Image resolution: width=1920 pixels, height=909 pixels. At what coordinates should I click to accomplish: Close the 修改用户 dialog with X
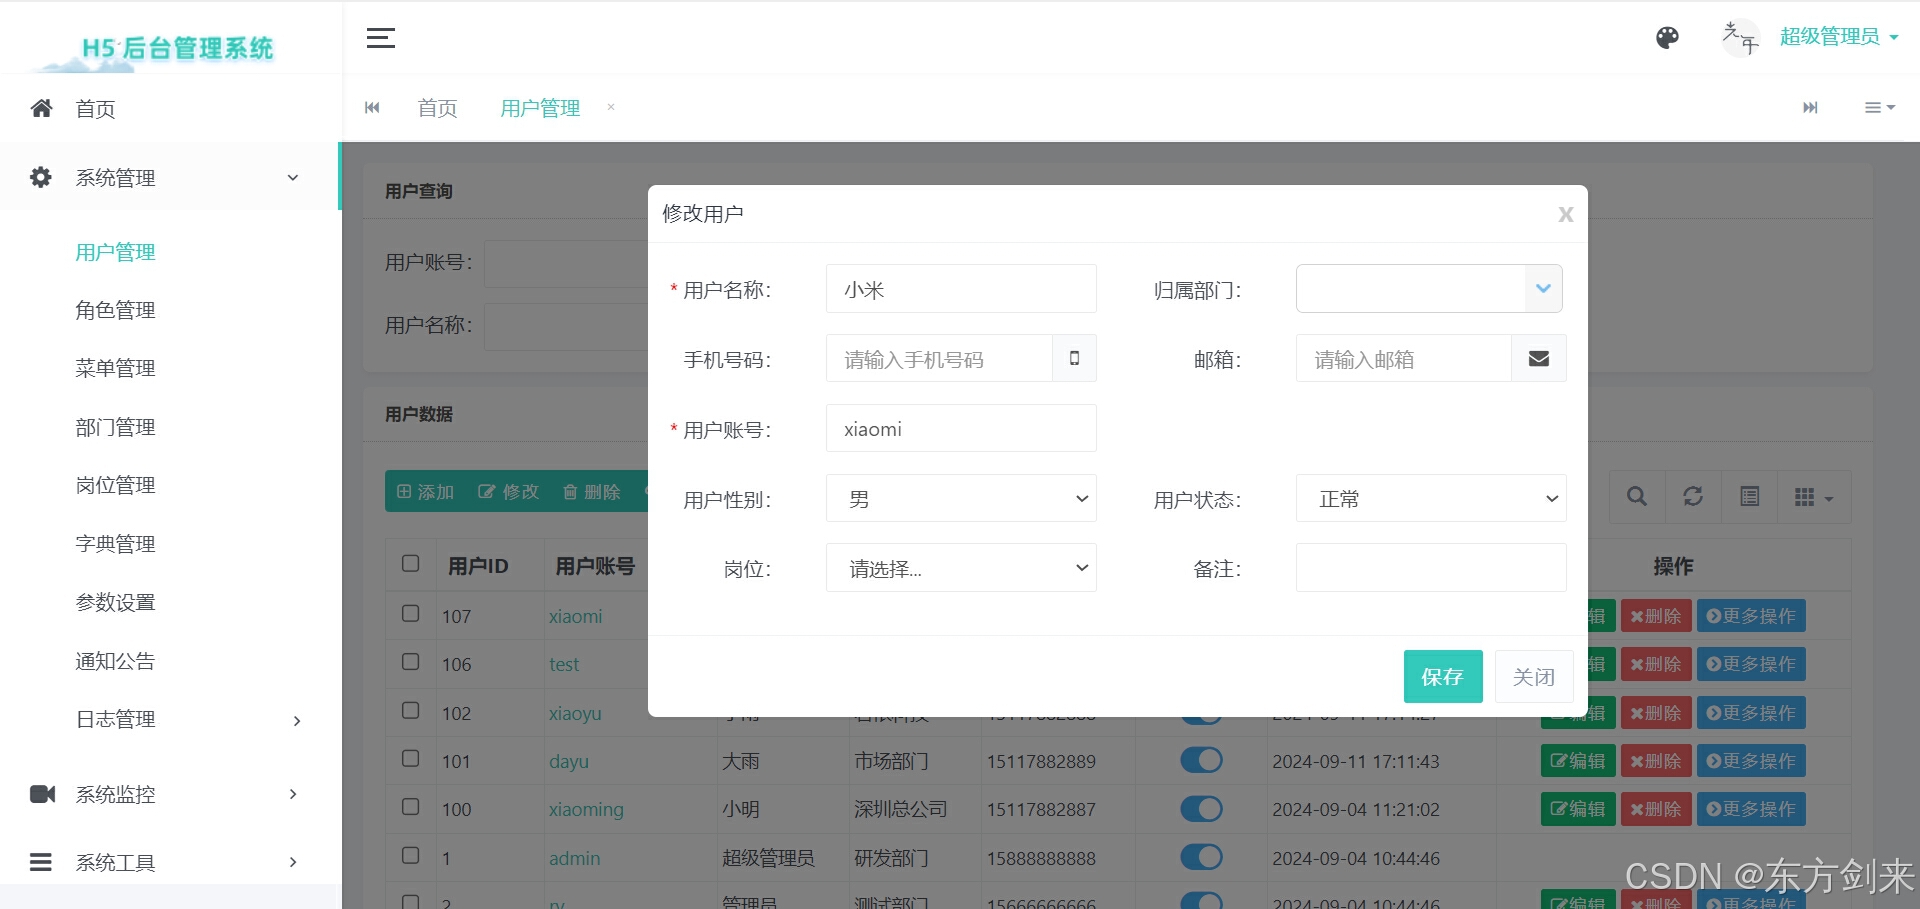click(1566, 214)
